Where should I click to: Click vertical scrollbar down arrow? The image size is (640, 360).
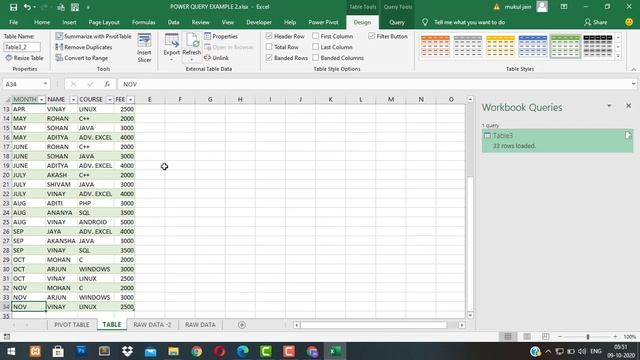[x=470, y=315]
